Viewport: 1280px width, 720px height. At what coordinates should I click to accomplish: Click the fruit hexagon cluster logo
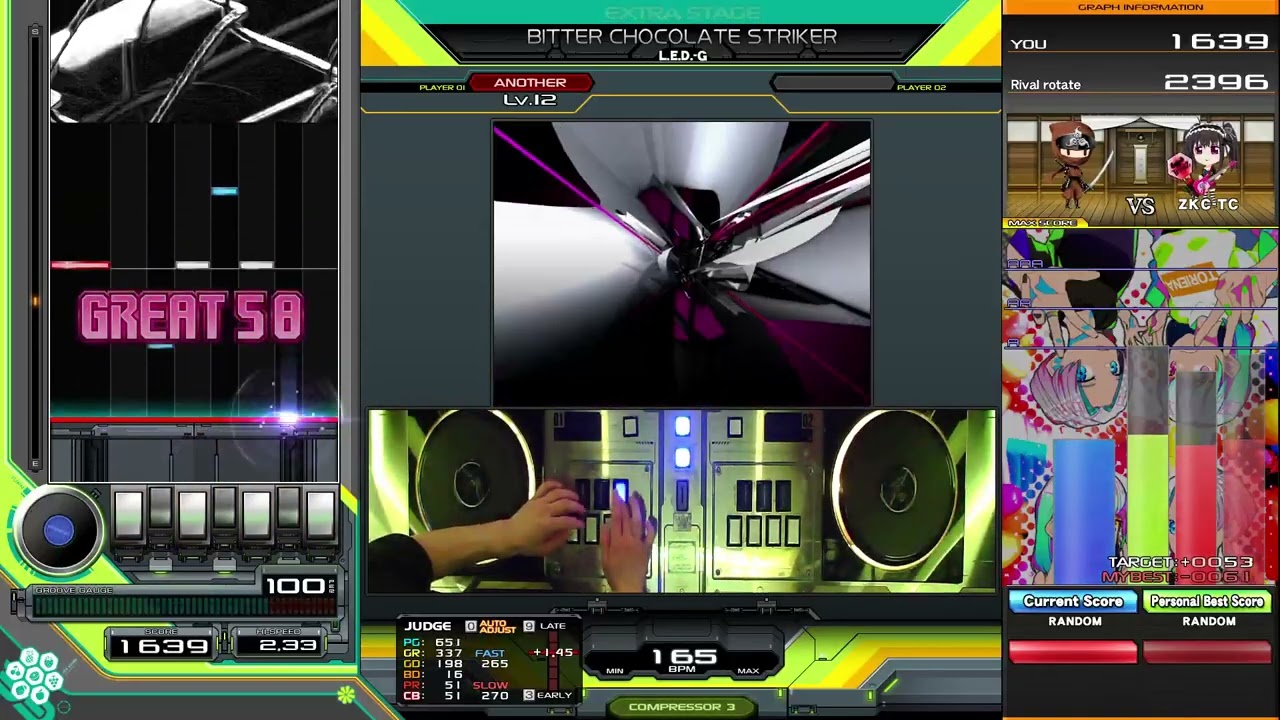pyautogui.click(x=33, y=675)
